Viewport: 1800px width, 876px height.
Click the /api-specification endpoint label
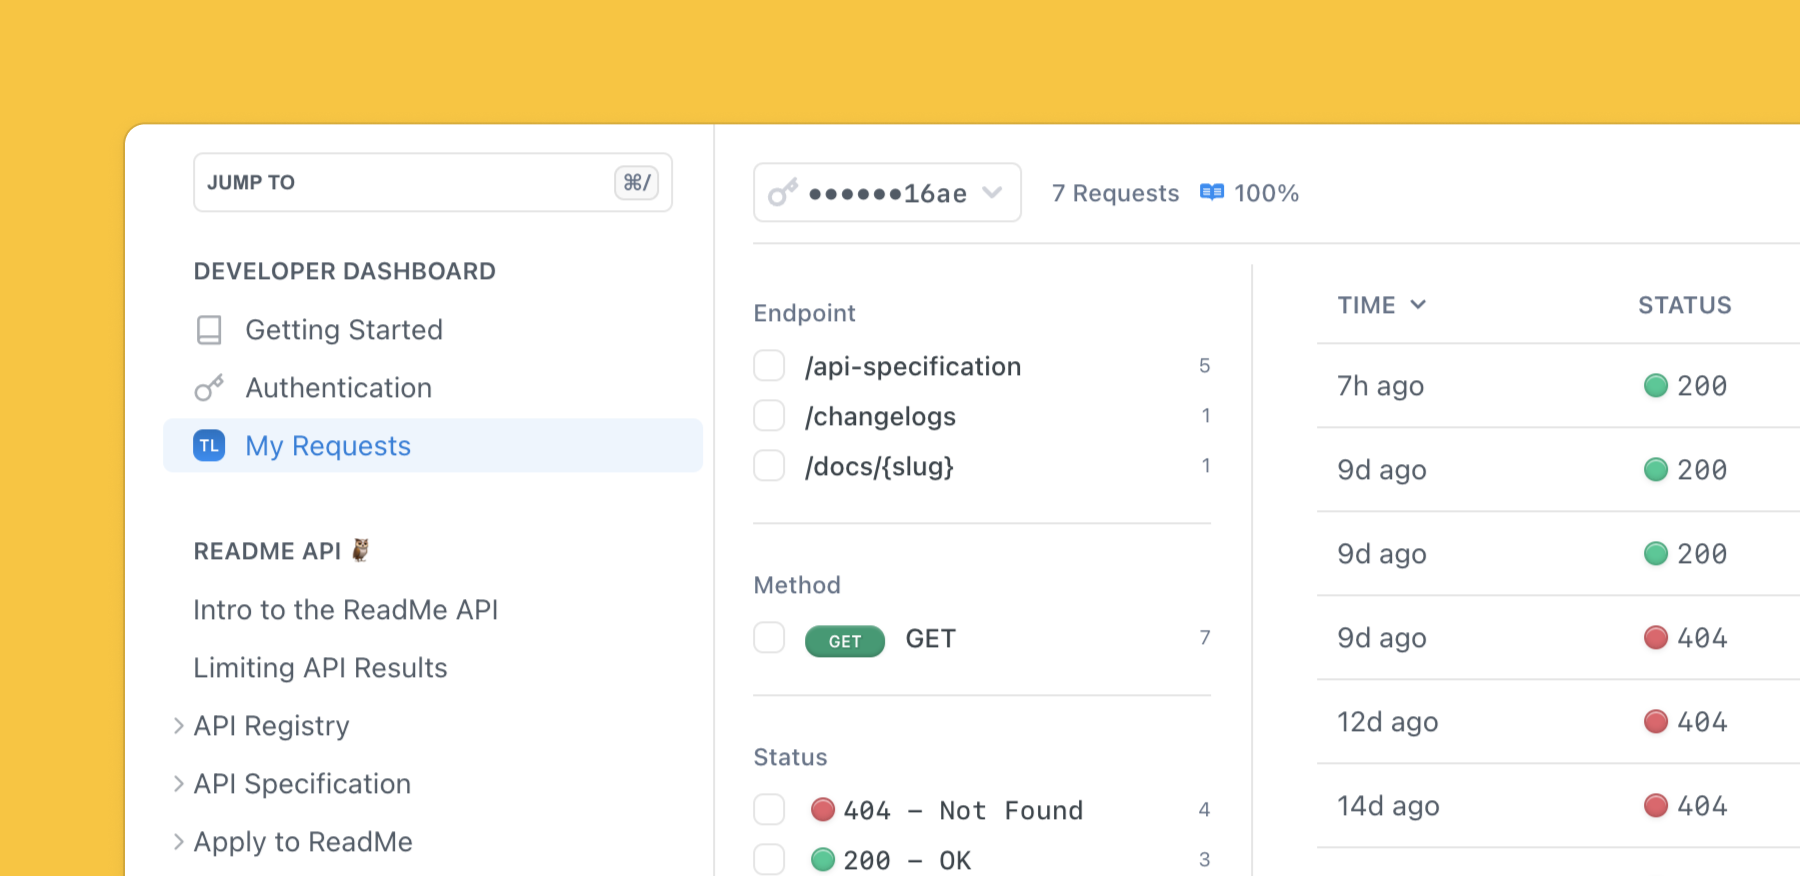913,367
